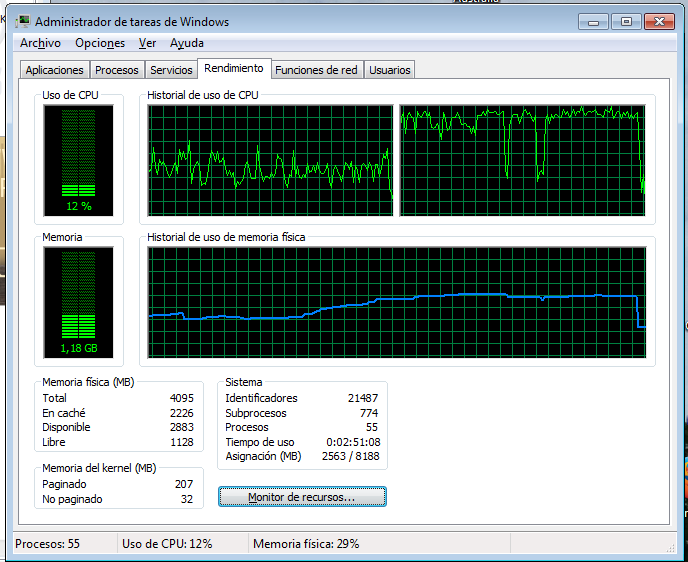Select the Servicios tab
The height and width of the screenshot is (562, 688).
pyautogui.click(x=171, y=70)
